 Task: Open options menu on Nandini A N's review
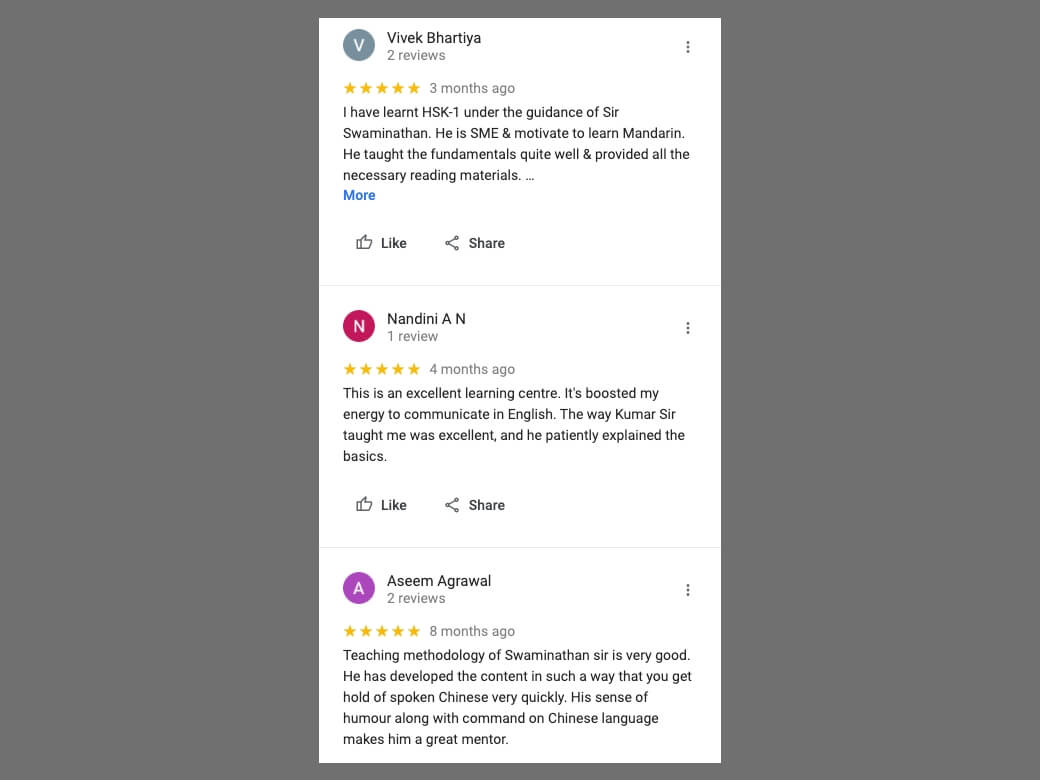(687, 328)
